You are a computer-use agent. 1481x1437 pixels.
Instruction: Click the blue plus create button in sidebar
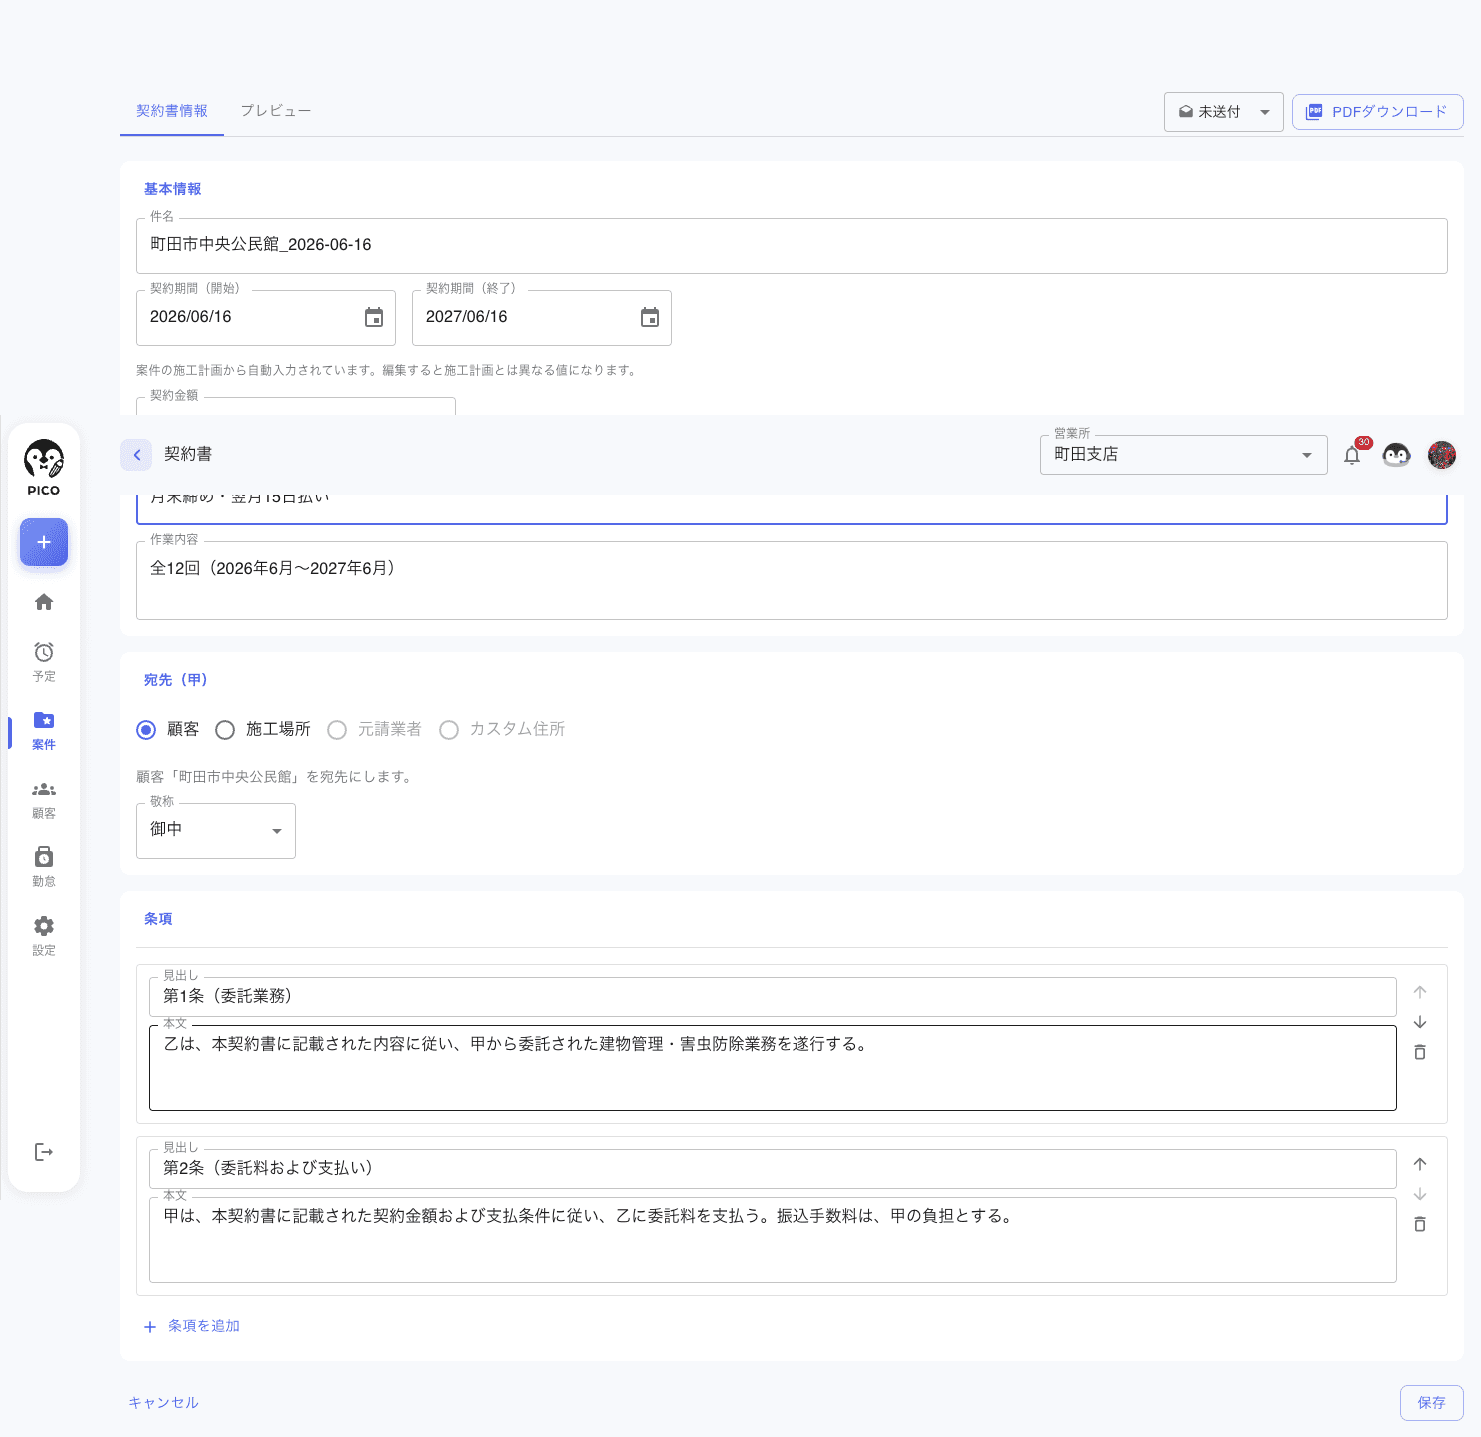coord(44,542)
